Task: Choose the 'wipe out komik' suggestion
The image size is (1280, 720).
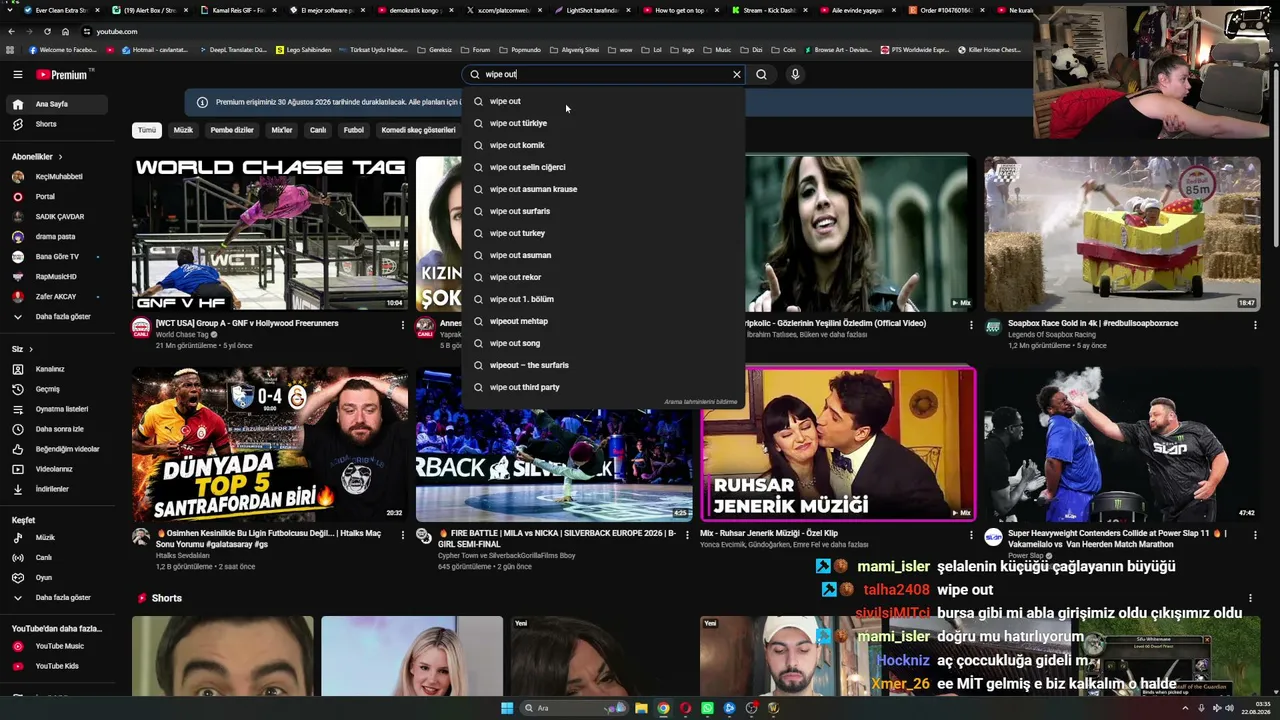Action: (603, 145)
